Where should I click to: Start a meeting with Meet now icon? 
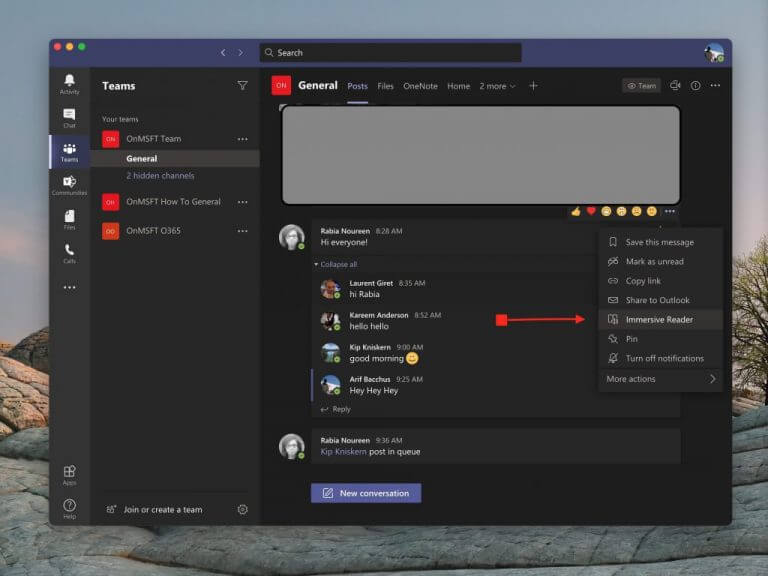coord(675,86)
